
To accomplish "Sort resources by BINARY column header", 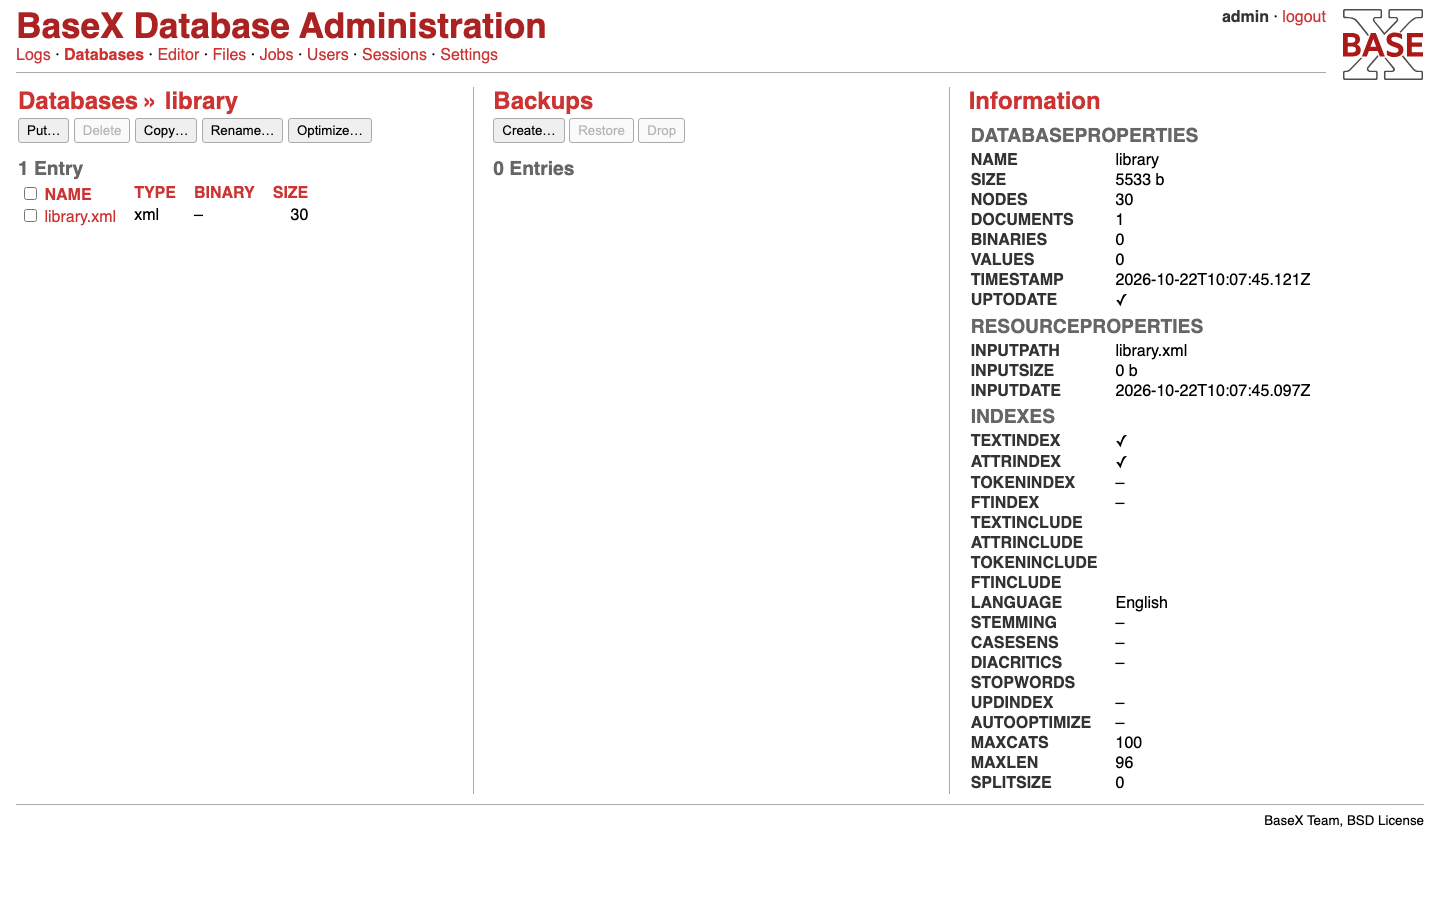I will coord(224,192).
